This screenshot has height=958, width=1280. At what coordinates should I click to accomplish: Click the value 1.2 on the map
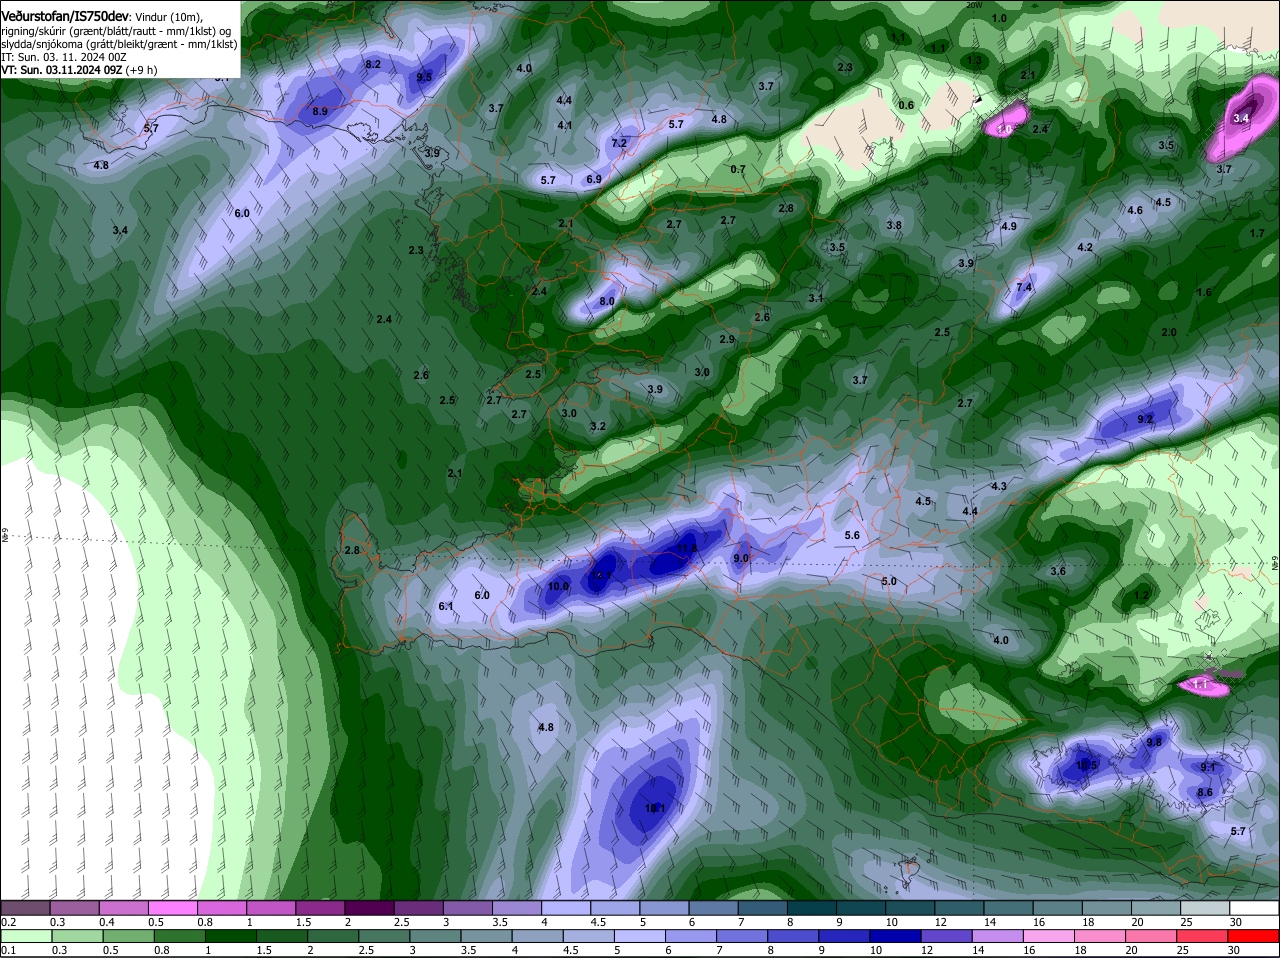[x=1142, y=595]
